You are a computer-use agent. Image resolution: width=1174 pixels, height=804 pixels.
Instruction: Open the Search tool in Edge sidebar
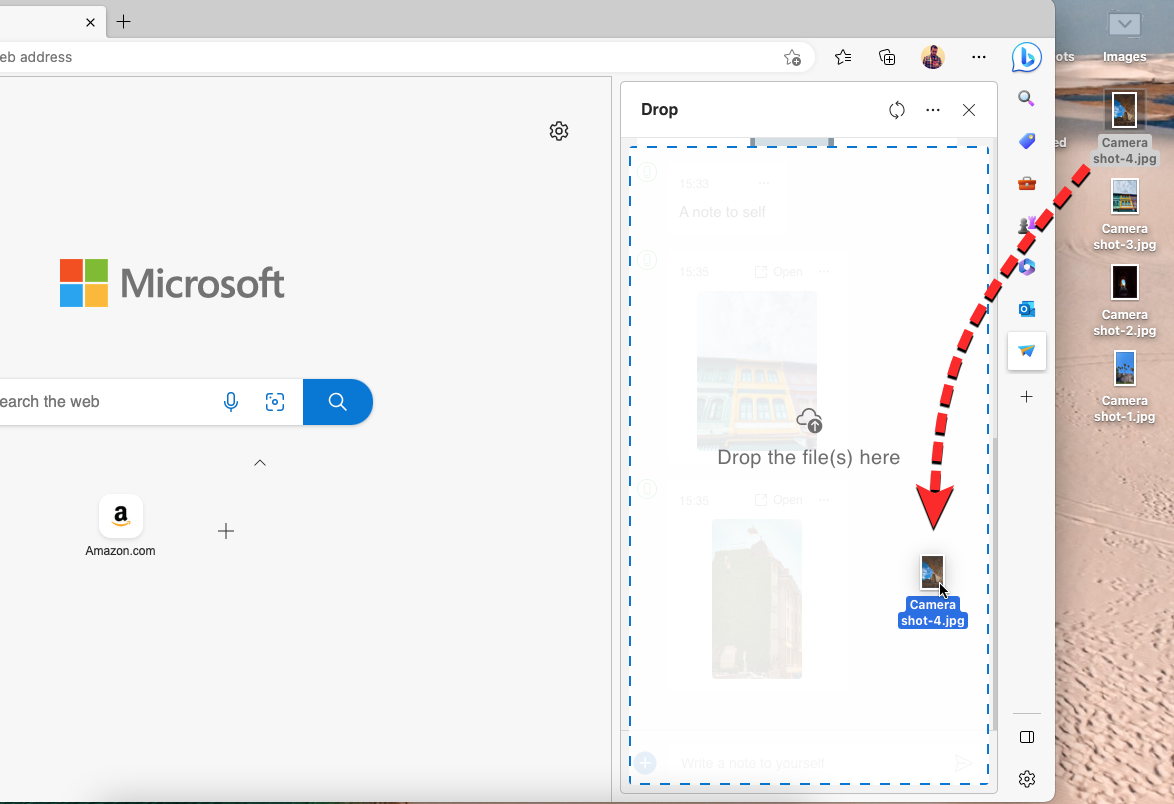(1026, 98)
